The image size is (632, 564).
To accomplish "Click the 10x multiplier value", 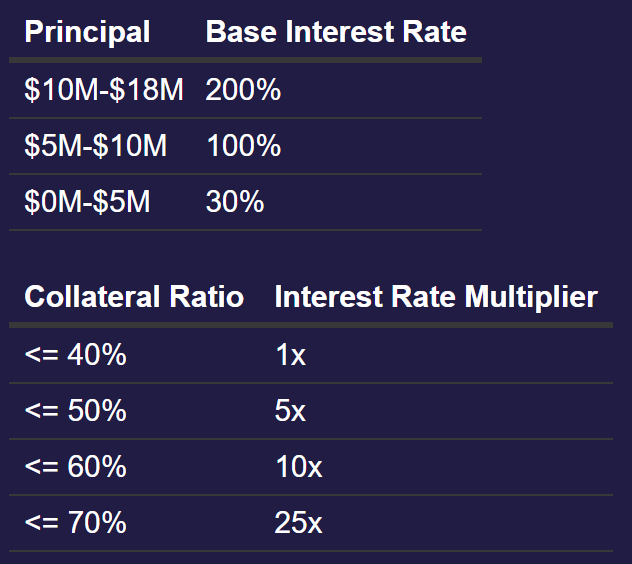I will tap(298, 467).
